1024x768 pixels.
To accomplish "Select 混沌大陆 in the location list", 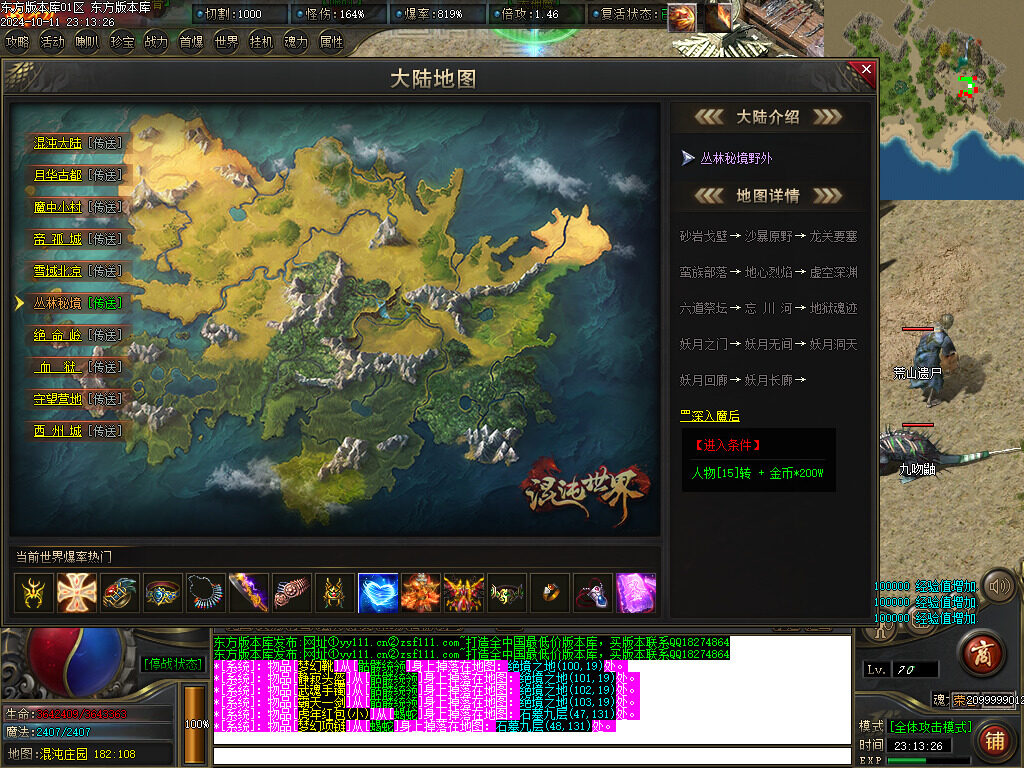I will tap(57, 143).
